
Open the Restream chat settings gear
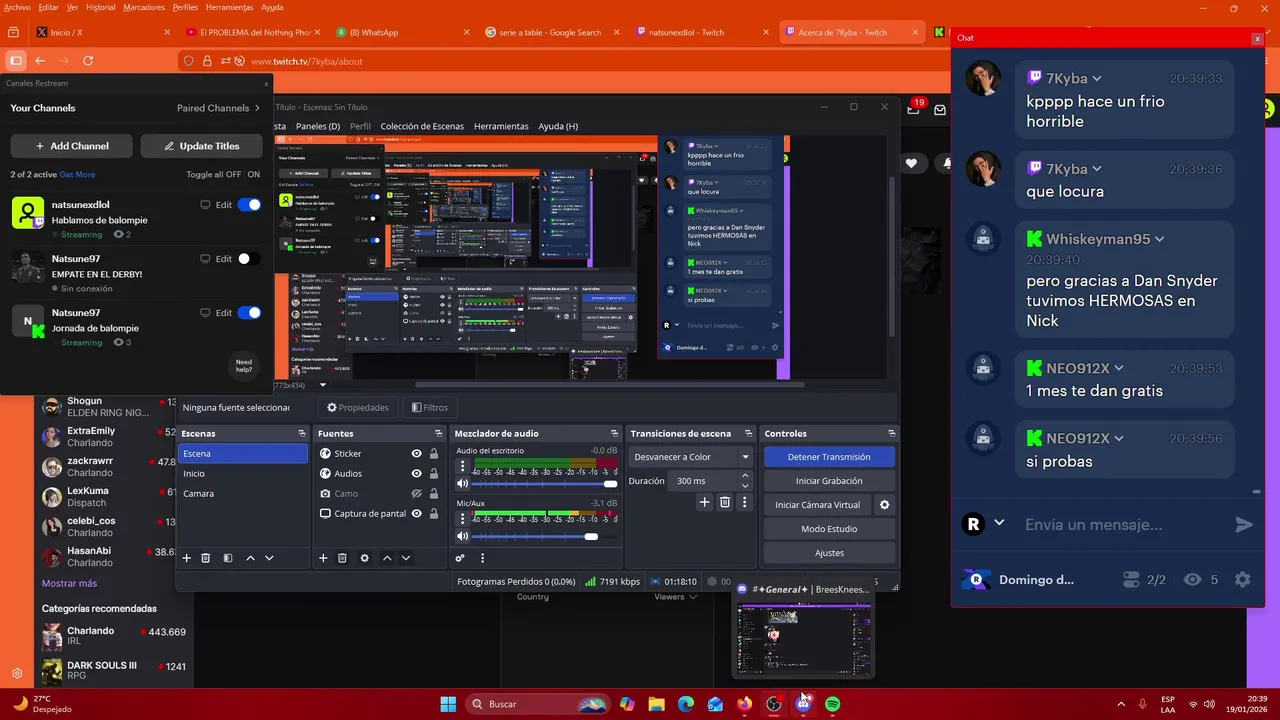coord(1243,579)
